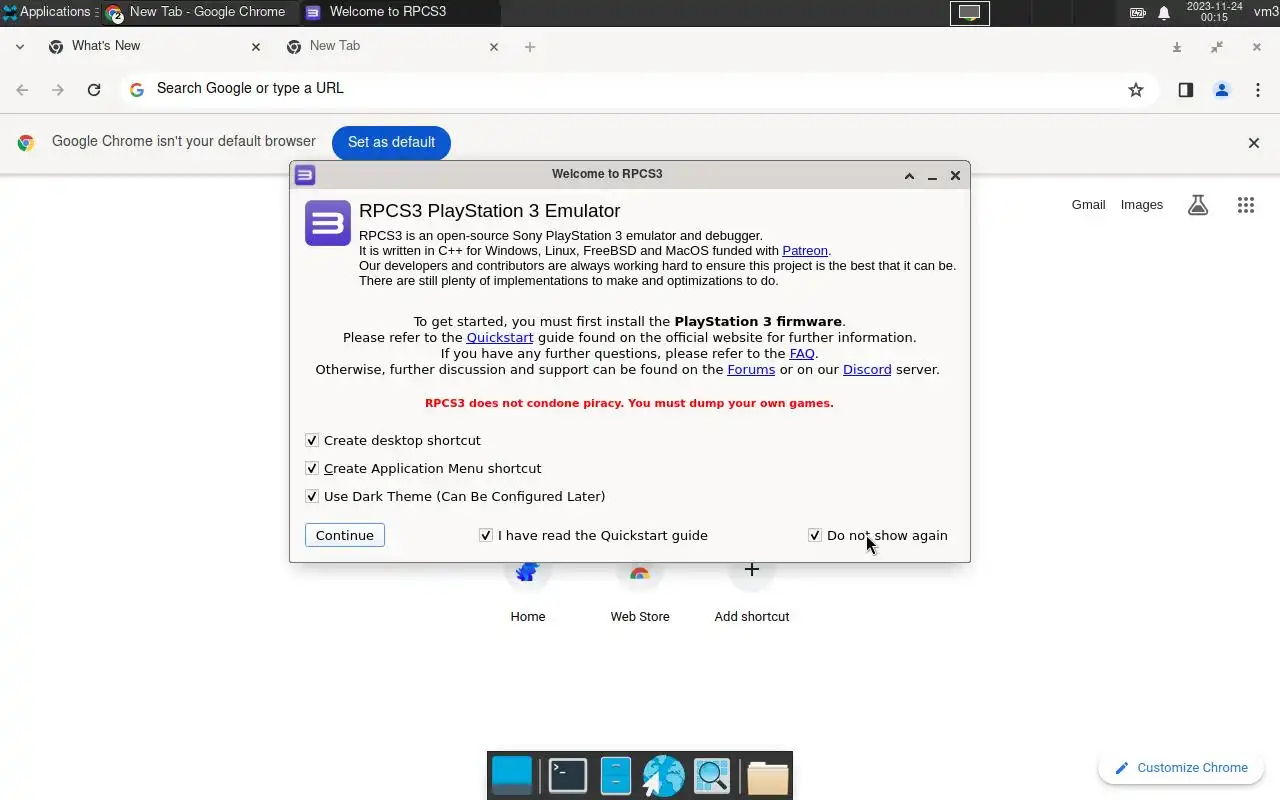
Task: Click Set as default button
Action: (391, 142)
